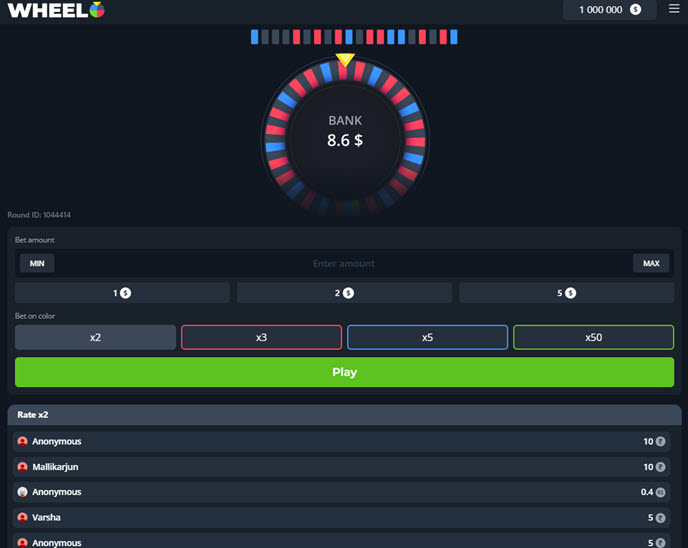The width and height of the screenshot is (688, 548).
Task: Choose the 1 dollar quick bet
Action: [x=122, y=293]
